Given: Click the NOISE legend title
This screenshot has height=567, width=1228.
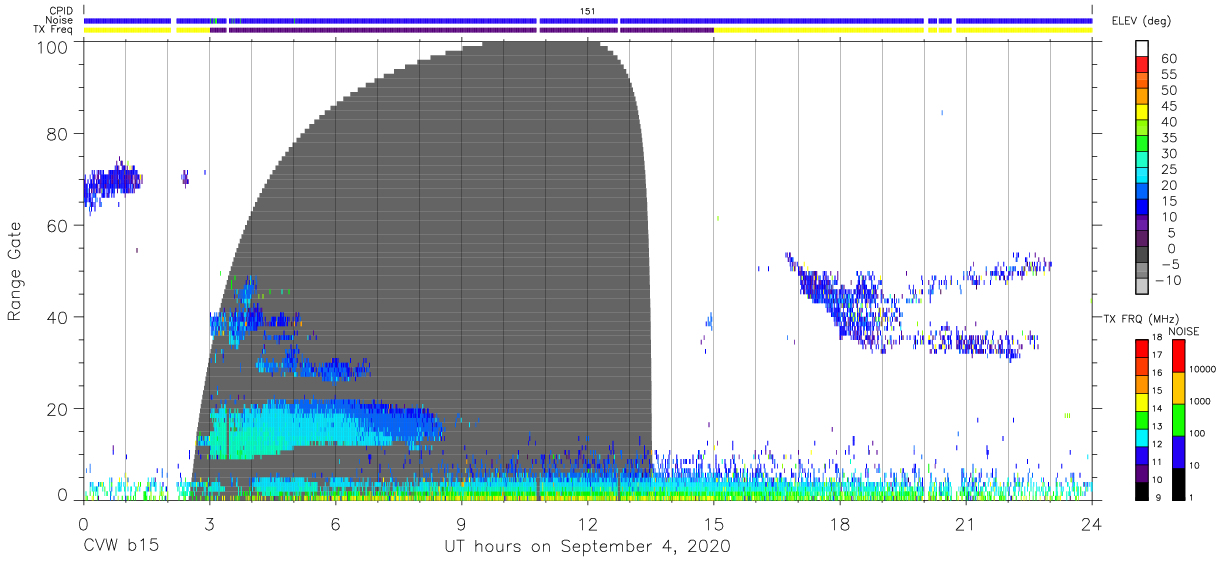Looking at the screenshot, I should pos(1183,331).
